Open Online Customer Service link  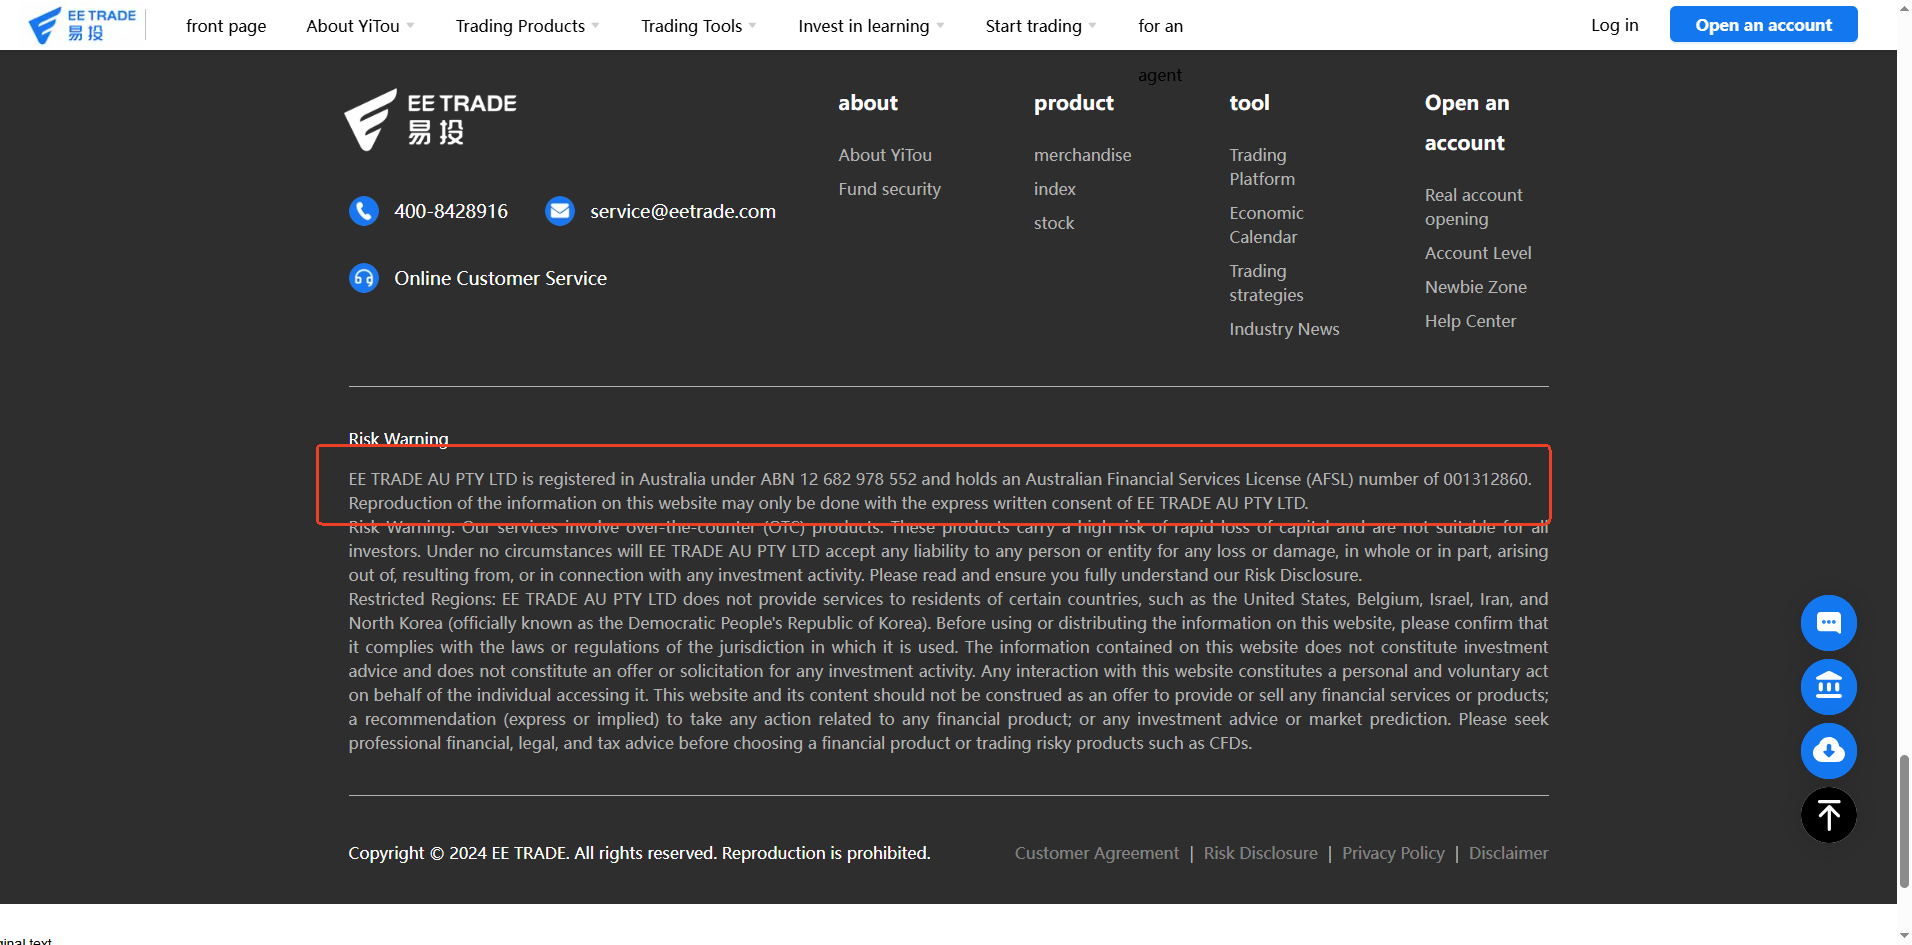(x=500, y=278)
